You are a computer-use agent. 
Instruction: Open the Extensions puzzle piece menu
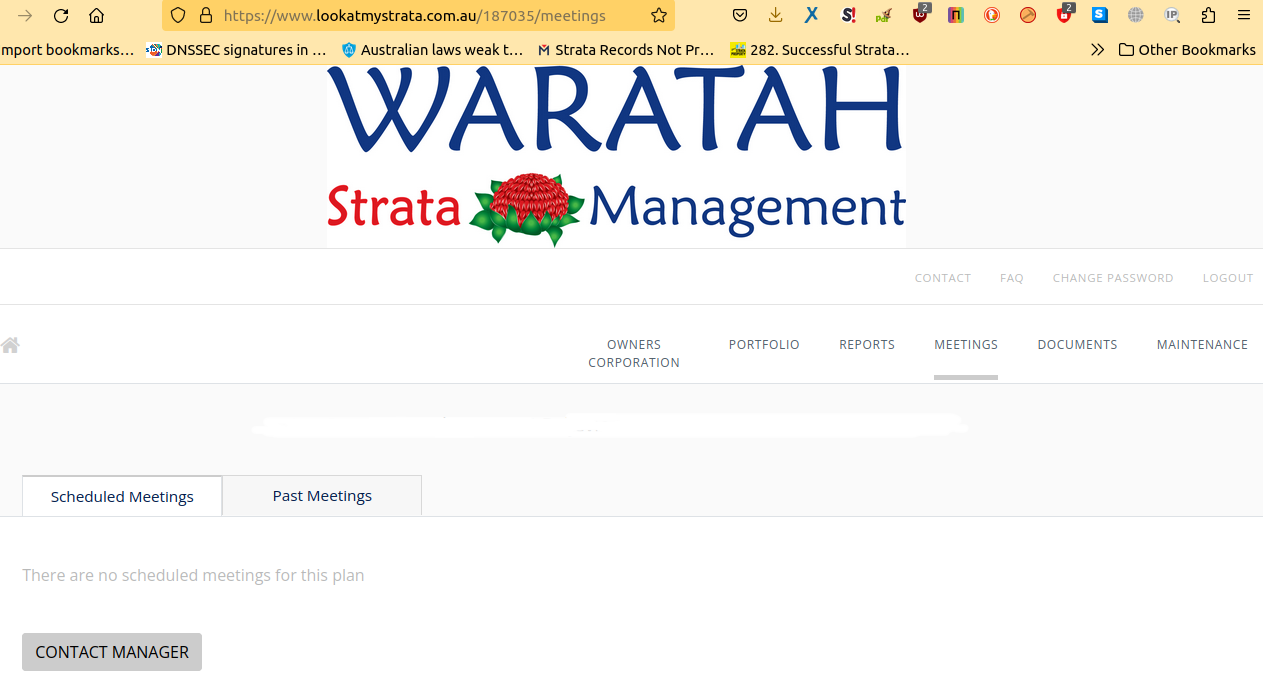[1208, 16]
